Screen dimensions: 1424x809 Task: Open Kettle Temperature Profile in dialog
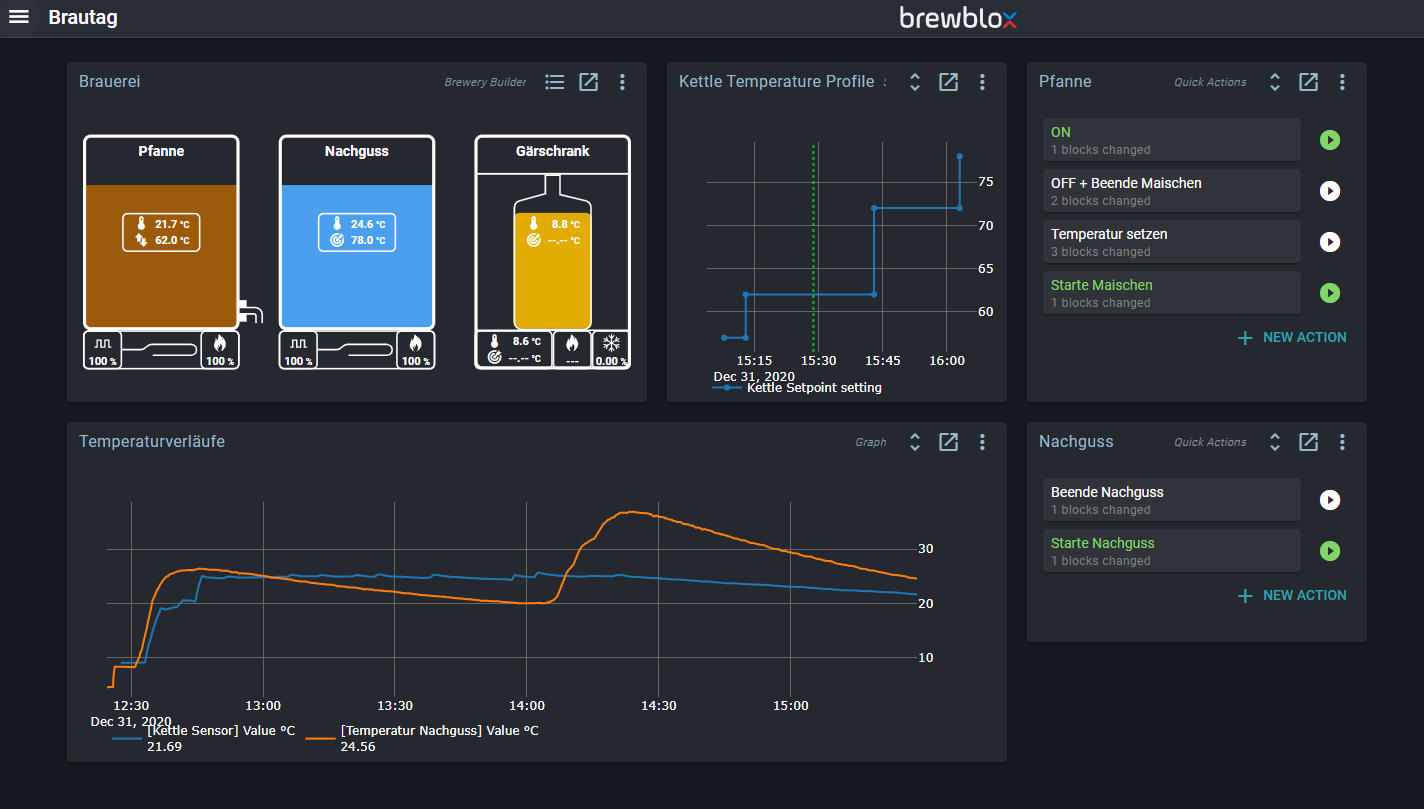pyautogui.click(x=949, y=82)
